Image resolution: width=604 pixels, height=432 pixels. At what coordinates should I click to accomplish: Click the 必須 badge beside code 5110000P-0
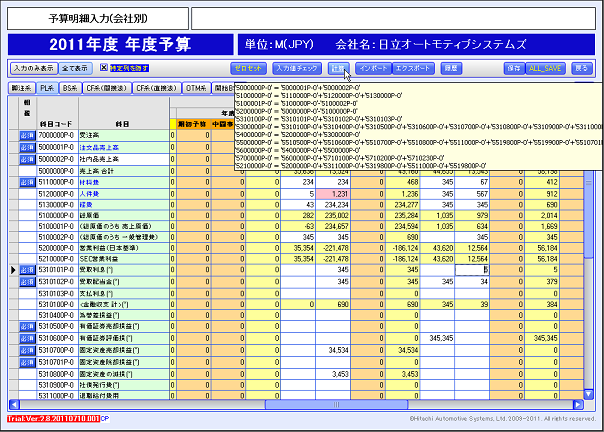pos(27,183)
